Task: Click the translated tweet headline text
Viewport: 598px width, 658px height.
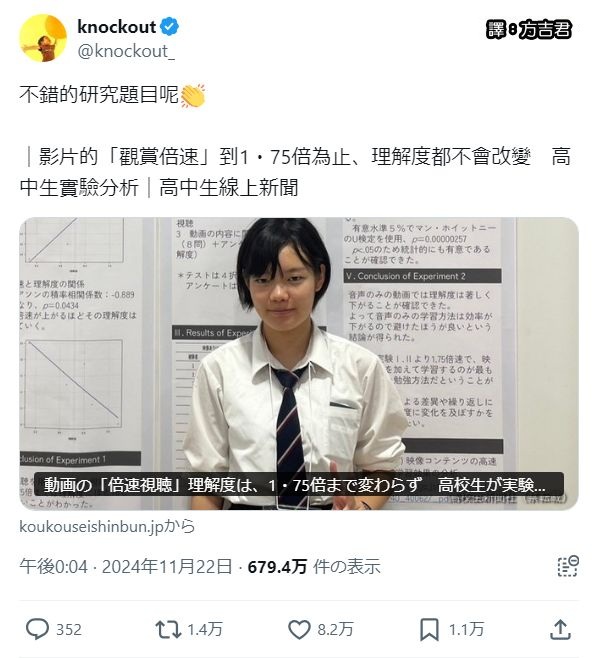Action: click(295, 172)
